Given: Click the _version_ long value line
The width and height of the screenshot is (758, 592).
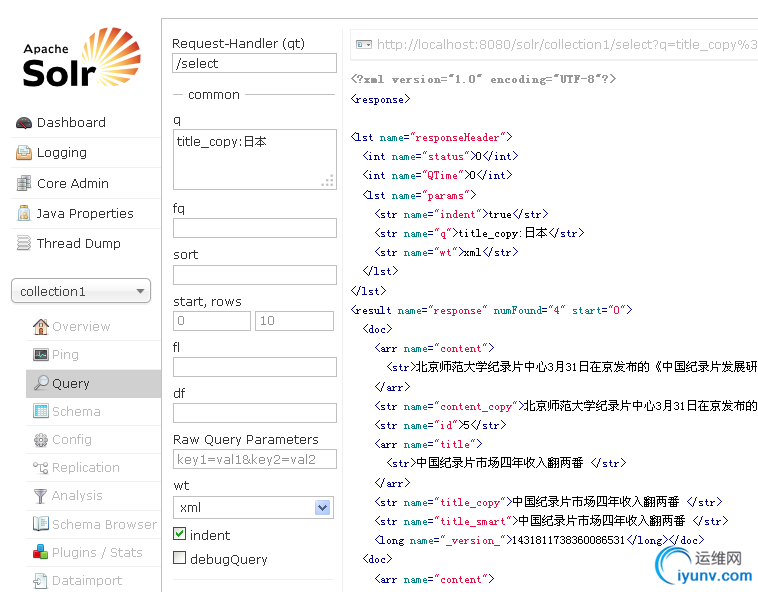Looking at the screenshot, I should tap(539, 540).
